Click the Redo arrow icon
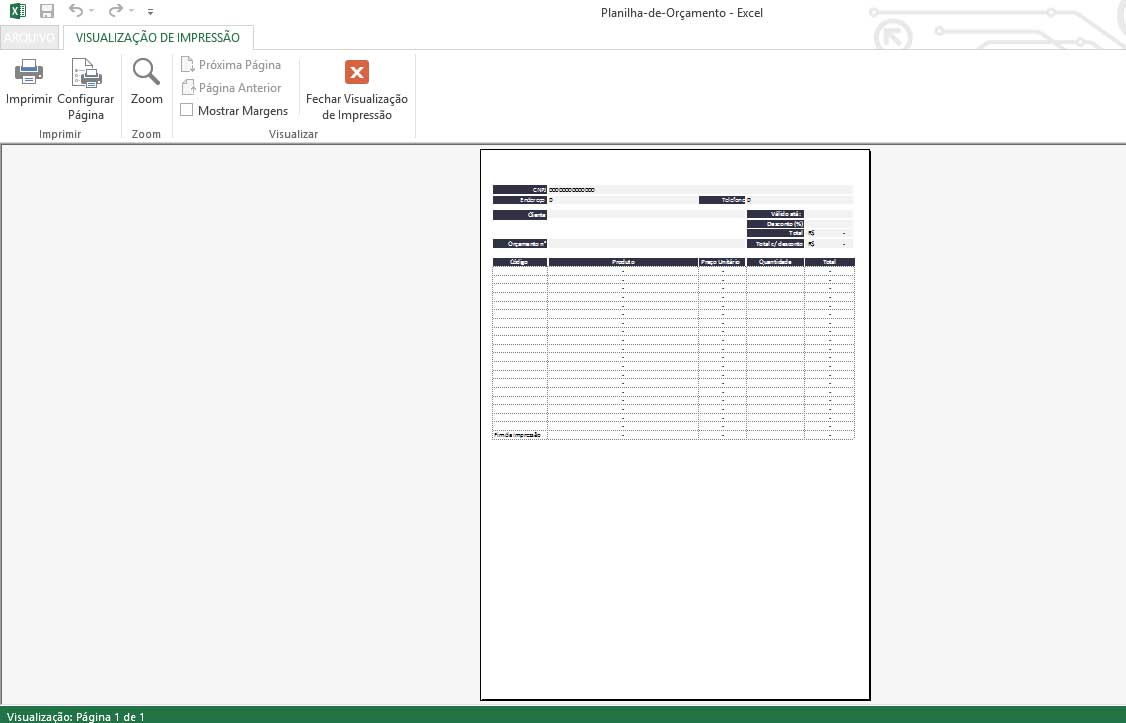The width and height of the screenshot is (1126, 723). point(115,12)
